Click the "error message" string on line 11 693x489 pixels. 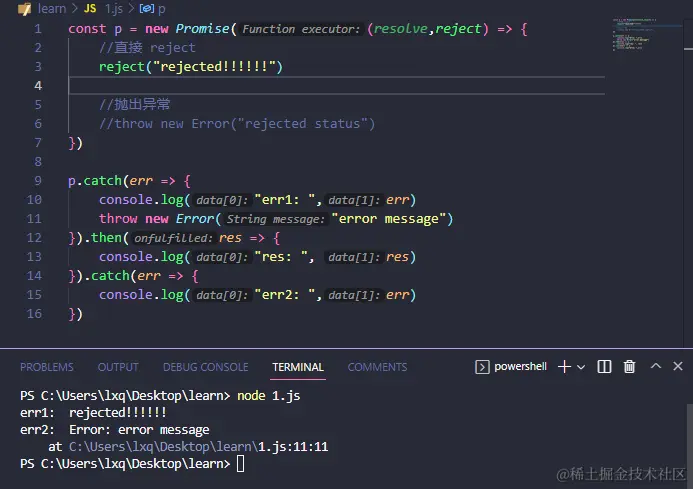point(389,219)
